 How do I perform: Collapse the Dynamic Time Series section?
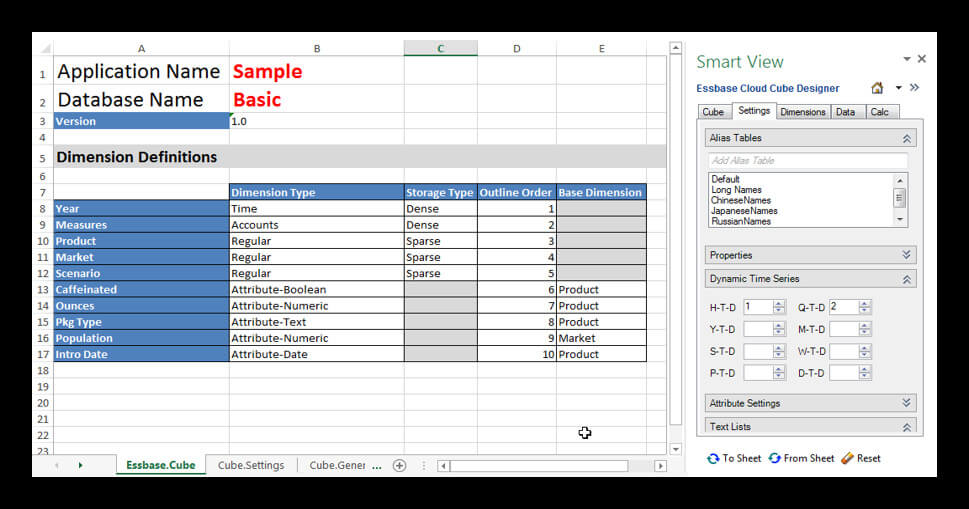pyautogui.click(x=906, y=279)
